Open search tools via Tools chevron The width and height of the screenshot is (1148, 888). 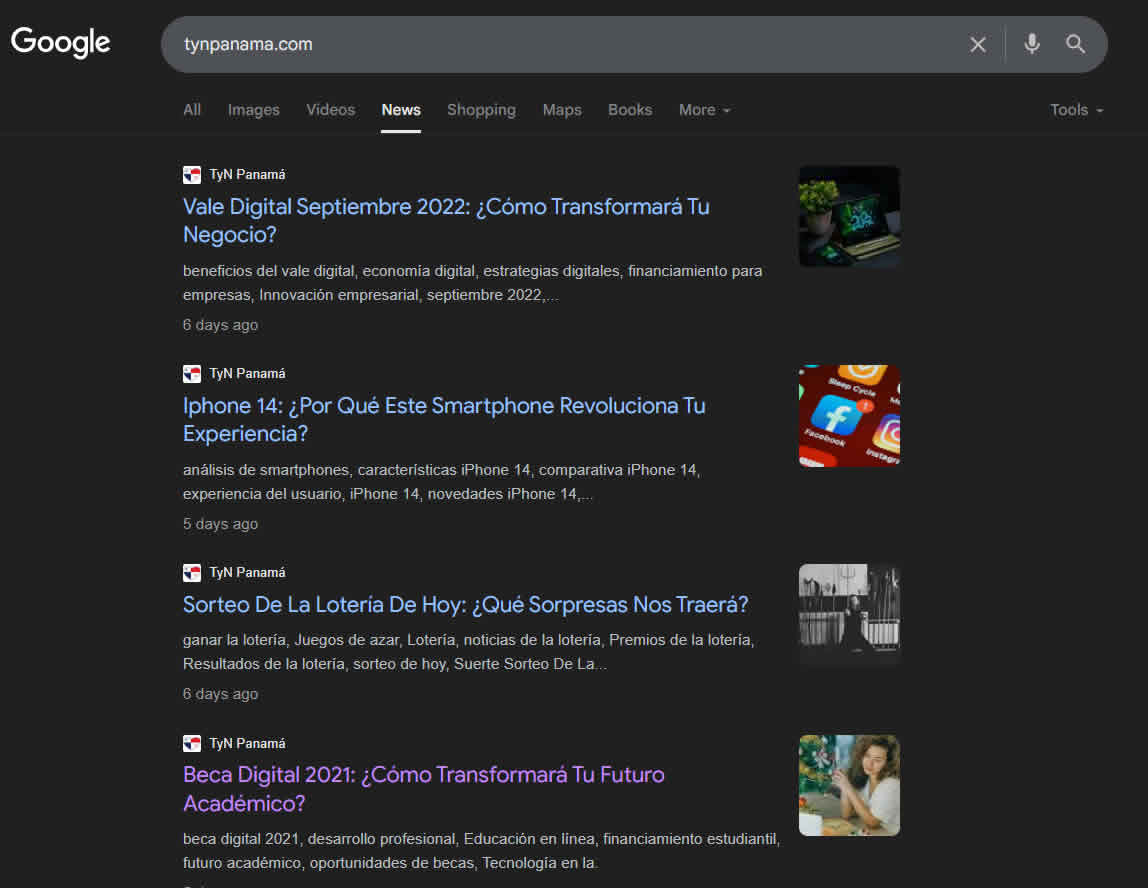point(1100,112)
